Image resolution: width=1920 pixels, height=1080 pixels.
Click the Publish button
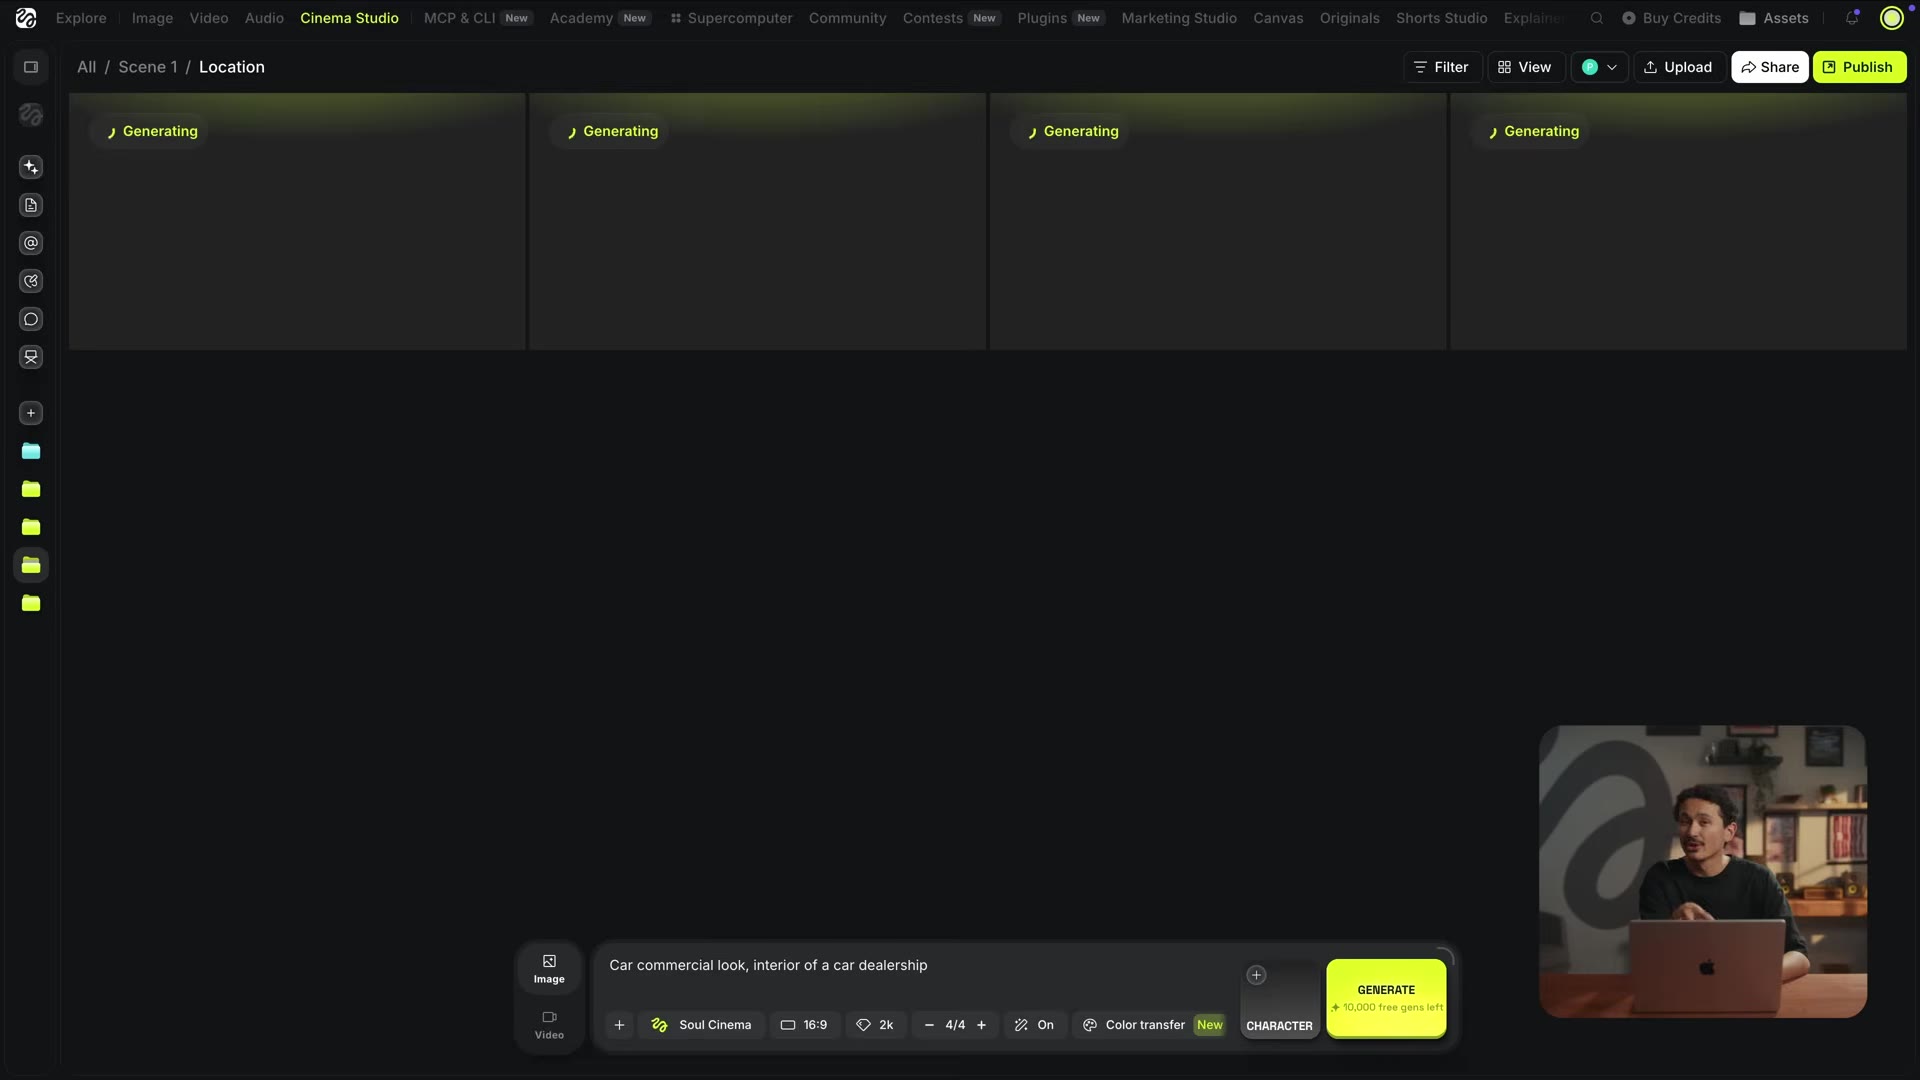(x=1859, y=67)
